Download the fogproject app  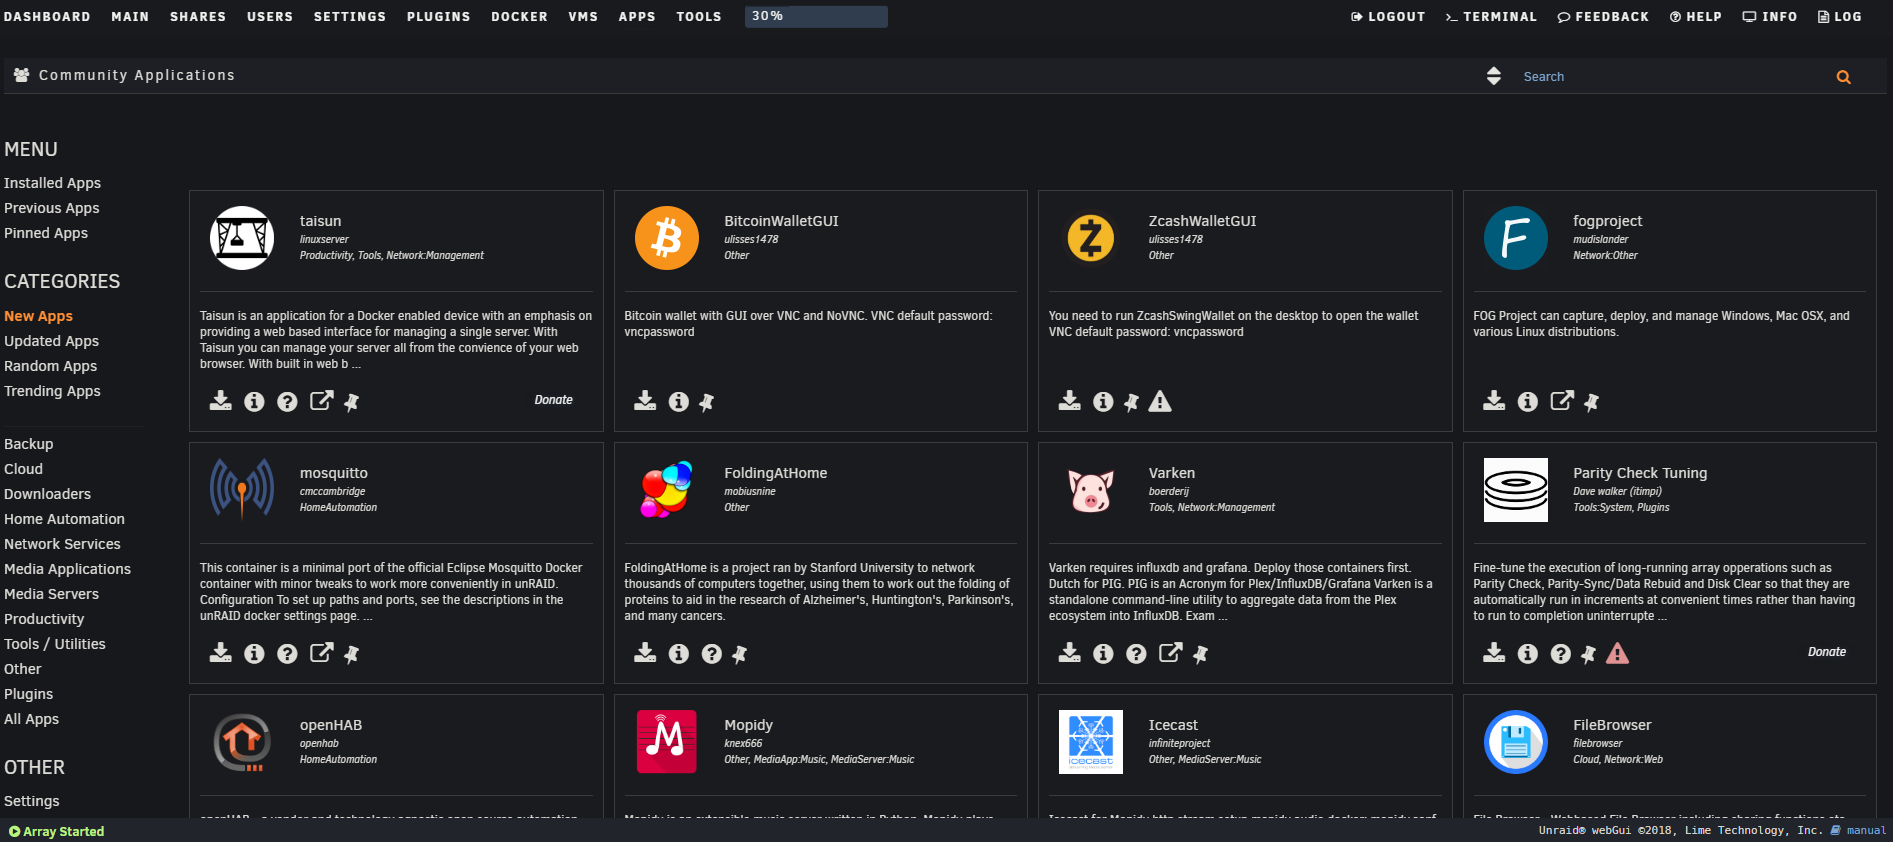1494,401
